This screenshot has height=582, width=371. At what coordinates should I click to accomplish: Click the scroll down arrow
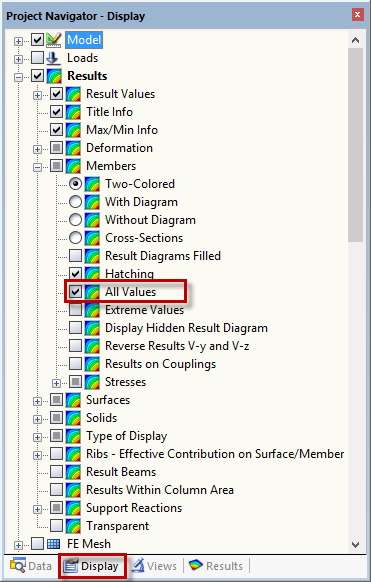(355, 545)
